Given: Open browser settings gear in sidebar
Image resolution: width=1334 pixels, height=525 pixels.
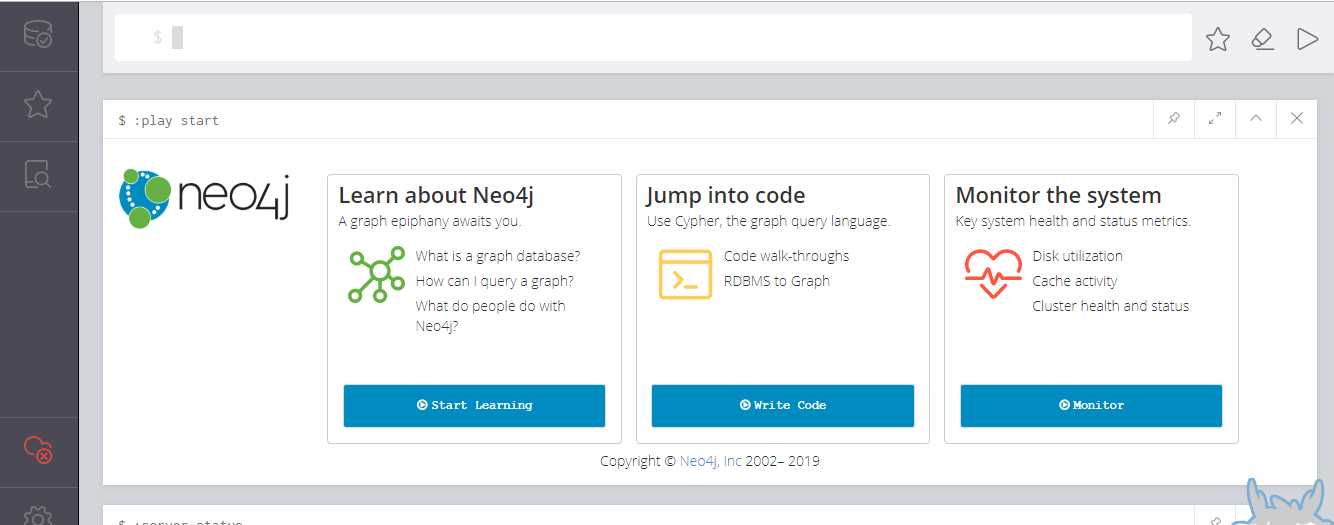Looking at the screenshot, I should (38, 515).
